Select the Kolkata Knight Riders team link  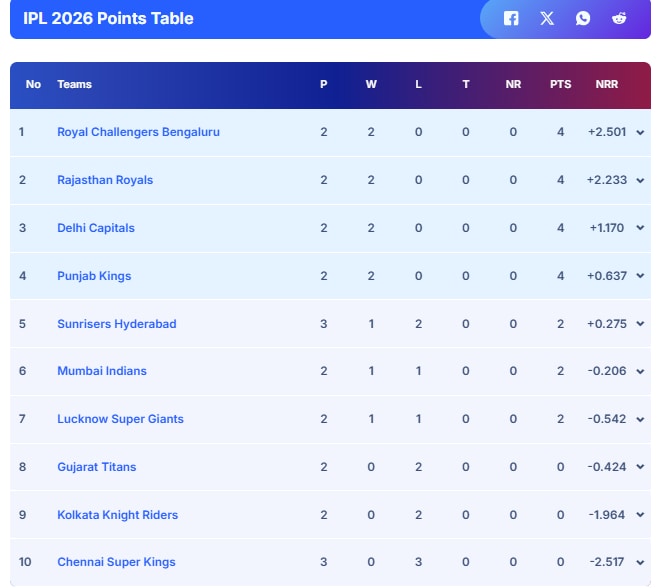coord(117,515)
